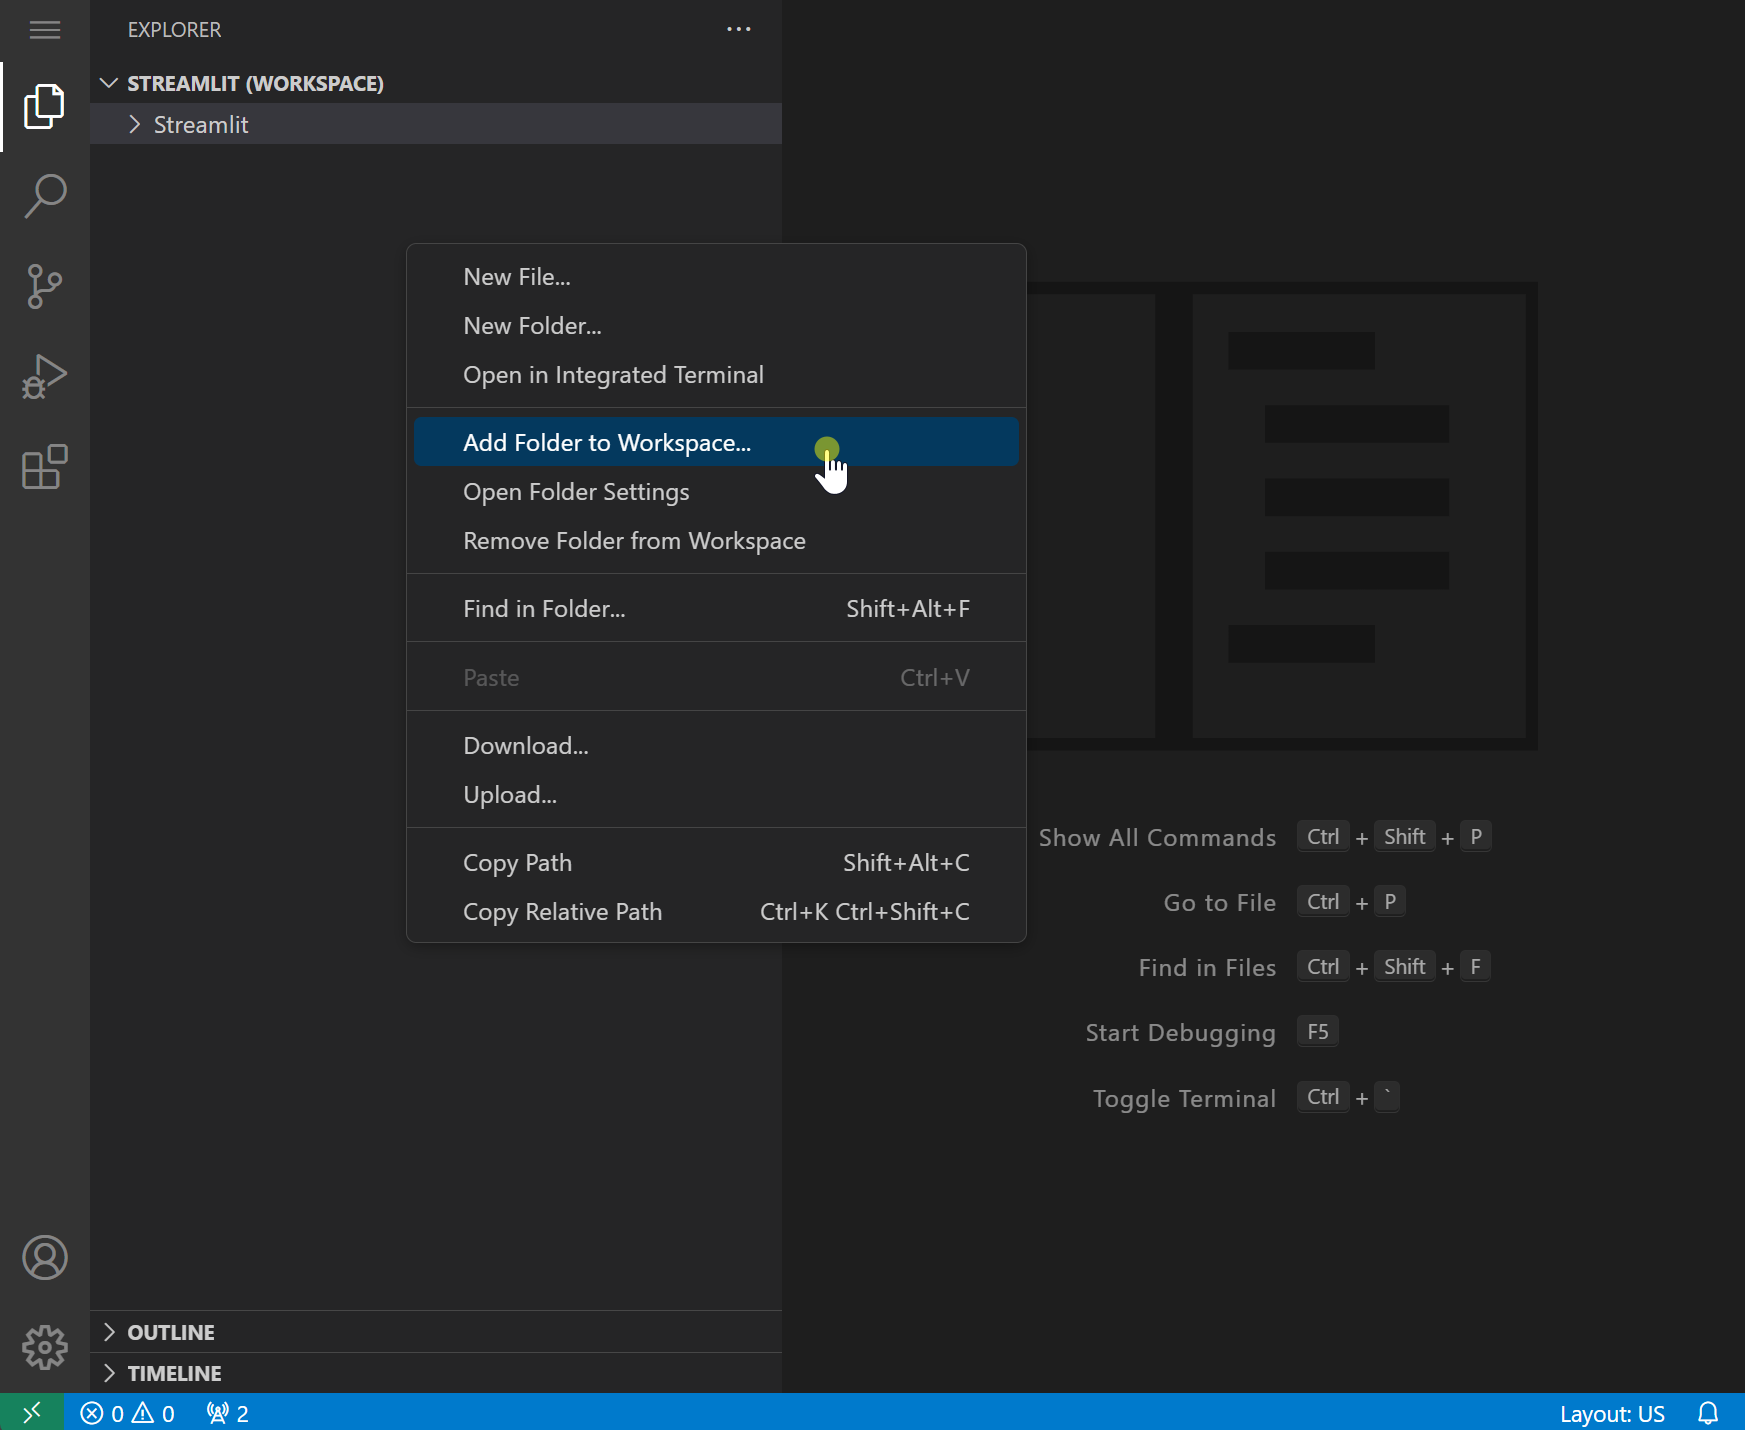This screenshot has width=1745, height=1430.
Task: Open the Search view icon
Action: pyautogui.click(x=45, y=197)
